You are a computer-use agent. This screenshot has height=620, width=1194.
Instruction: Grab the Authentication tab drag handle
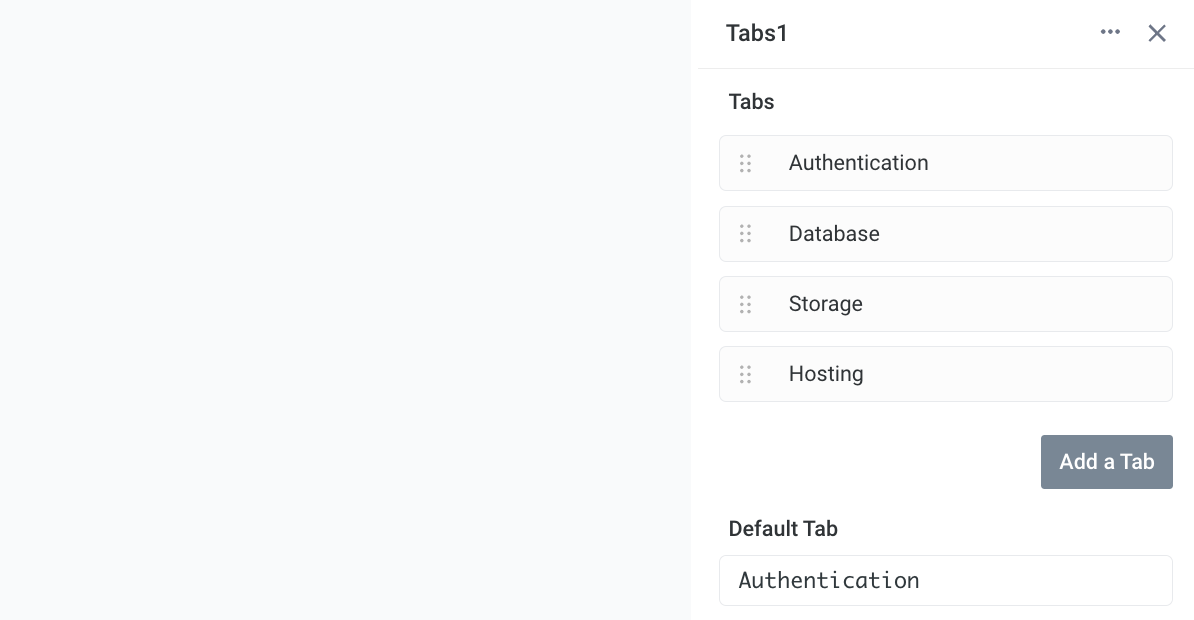pos(745,163)
